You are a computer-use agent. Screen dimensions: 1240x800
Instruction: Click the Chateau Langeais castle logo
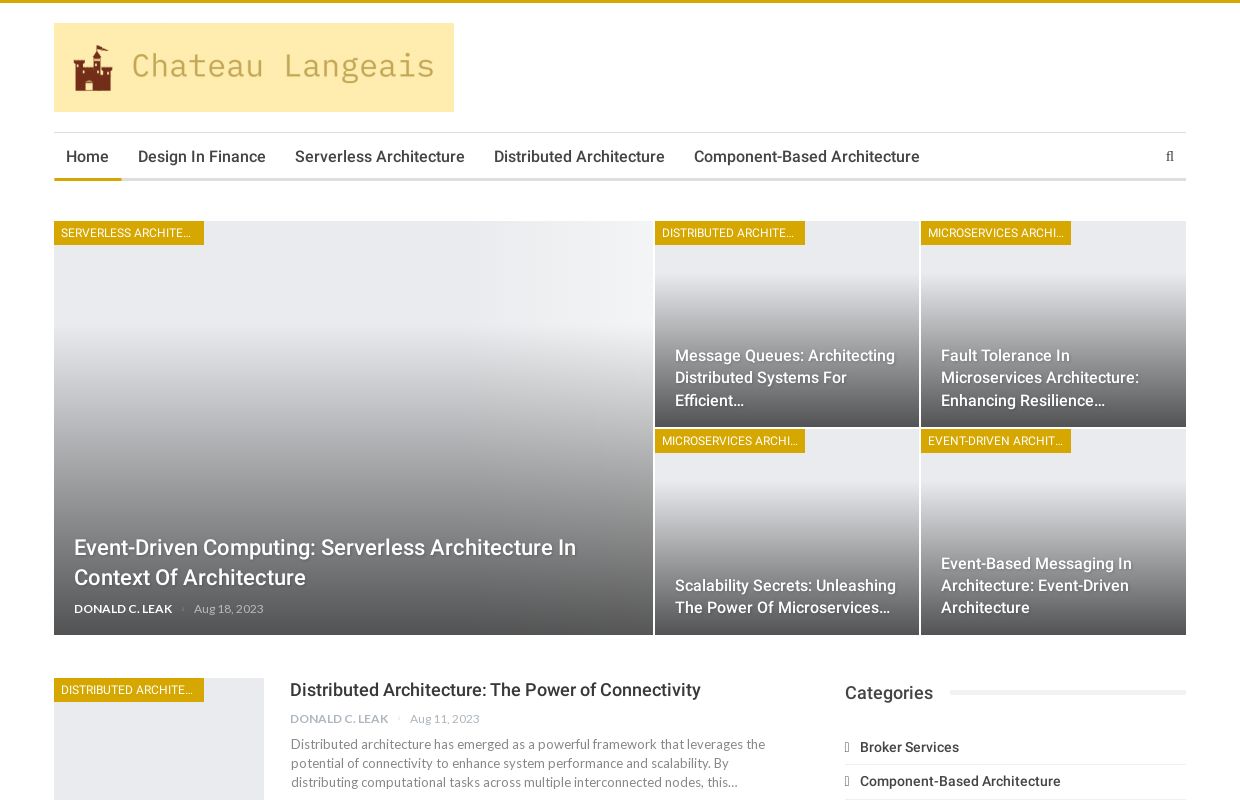(x=254, y=67)
